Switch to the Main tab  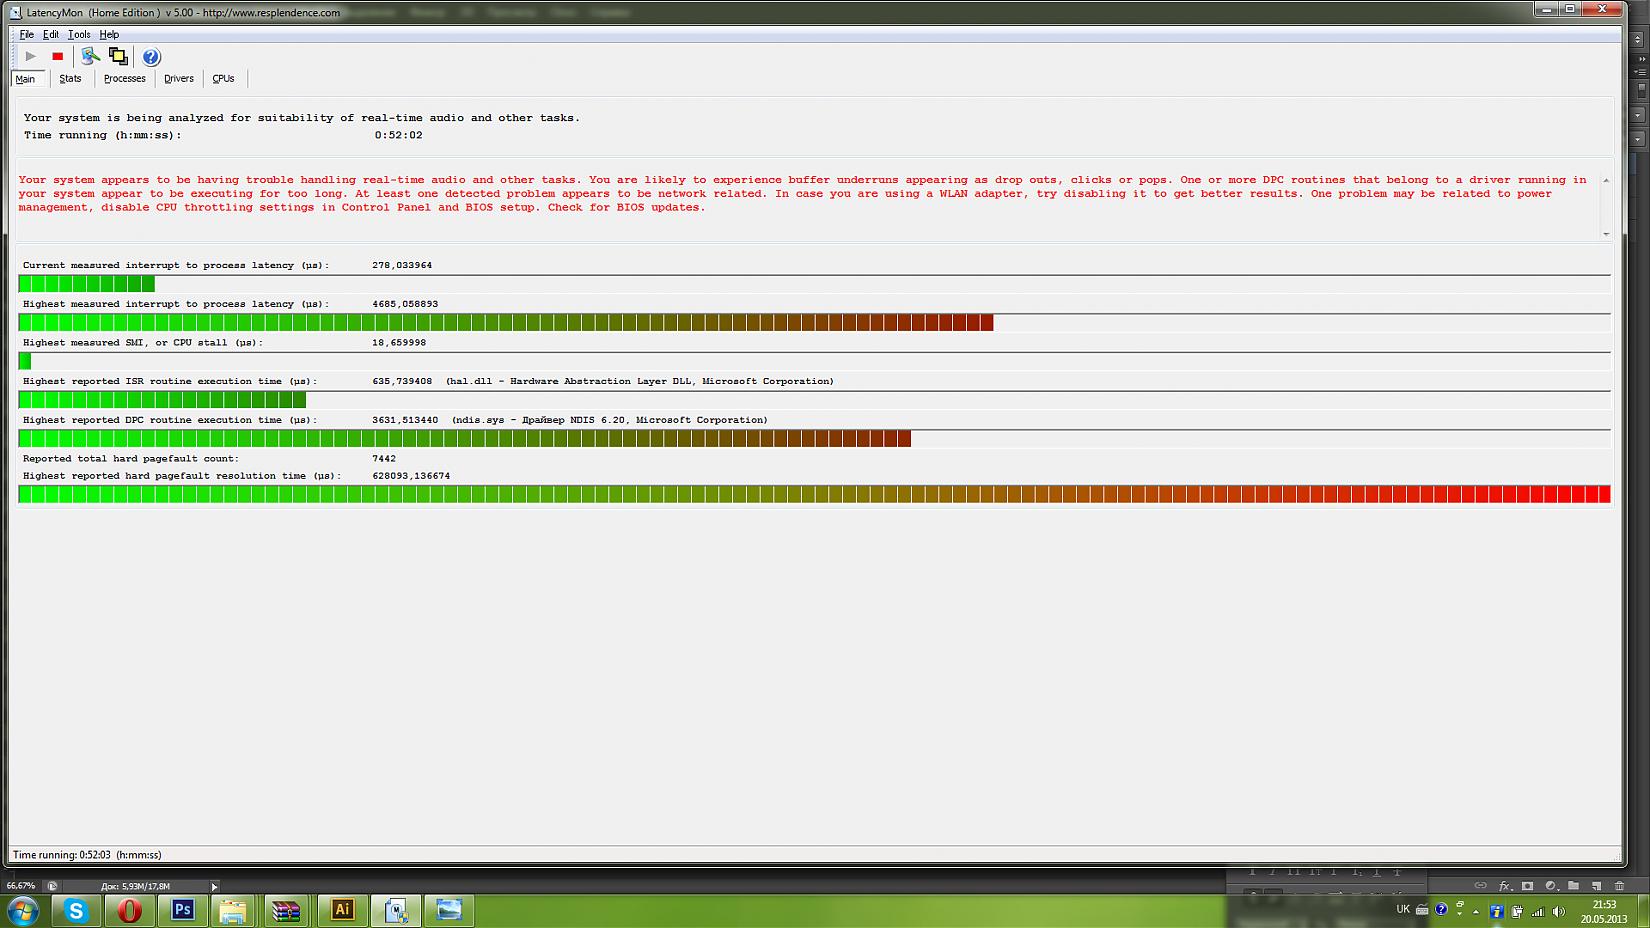pyautogui.click(x=26, y=79)
